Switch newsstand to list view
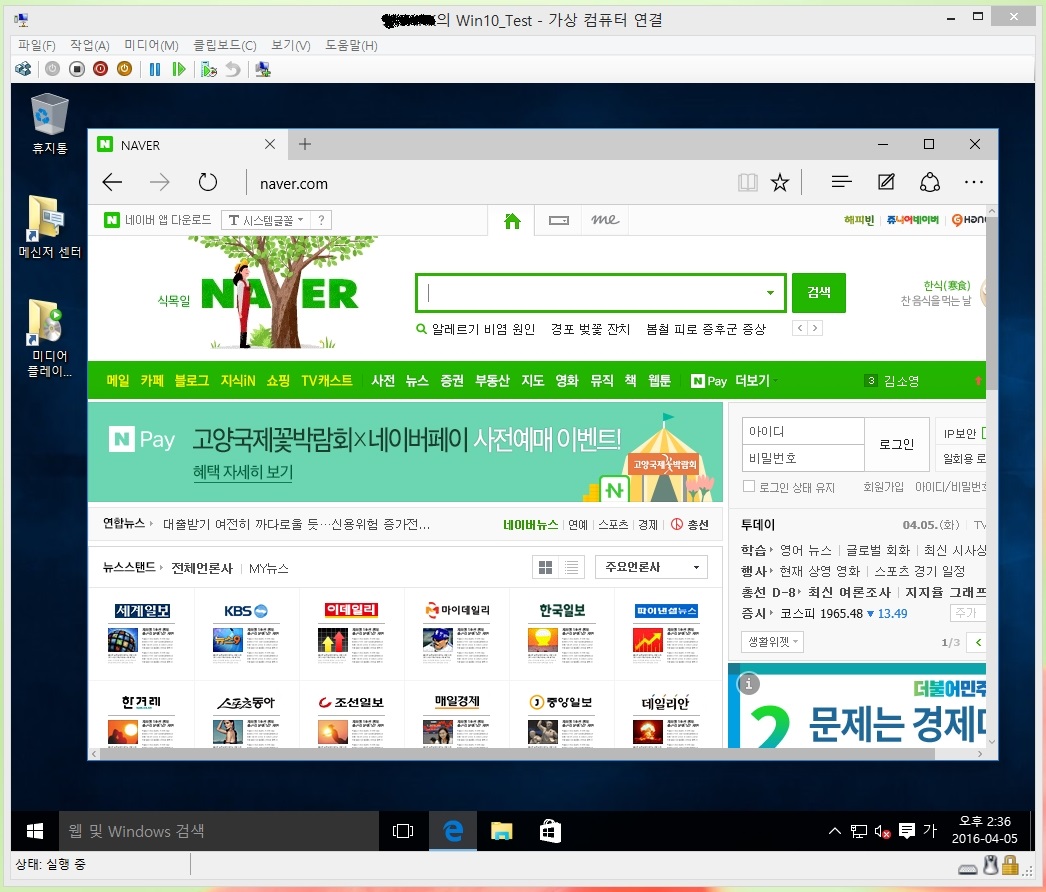 tap(572, 567)
